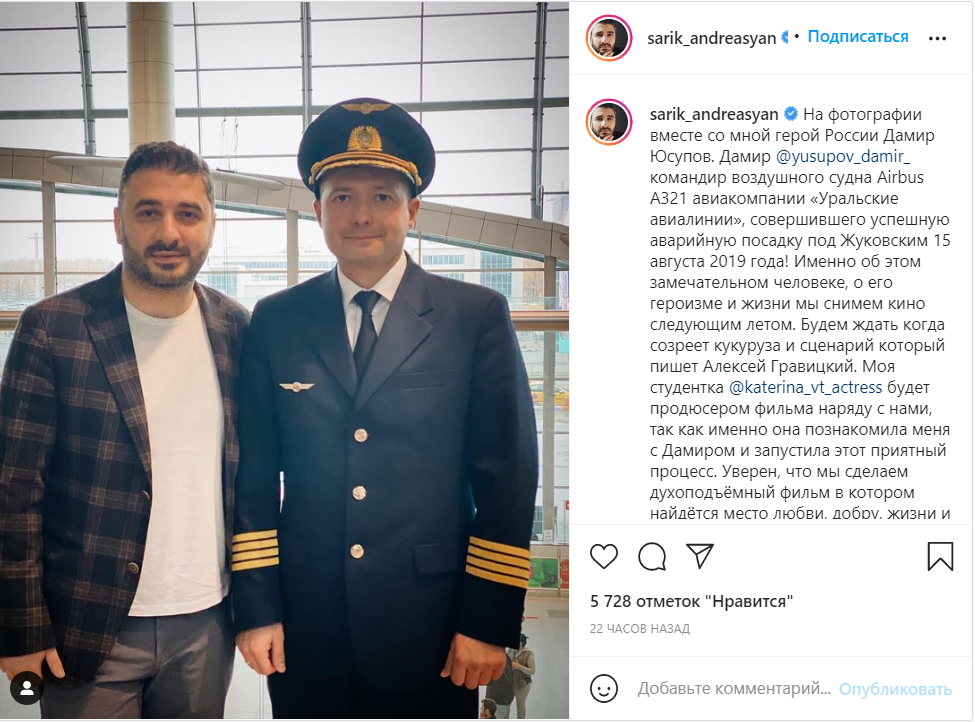Viewport: 975px width, 722px height.
Task: Click the post photo of the two men
Action: [x=284, y=360]
